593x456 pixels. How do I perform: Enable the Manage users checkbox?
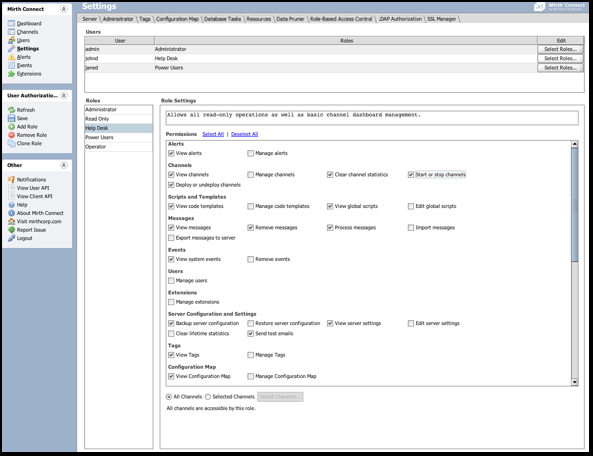click(x=171, y=281)
